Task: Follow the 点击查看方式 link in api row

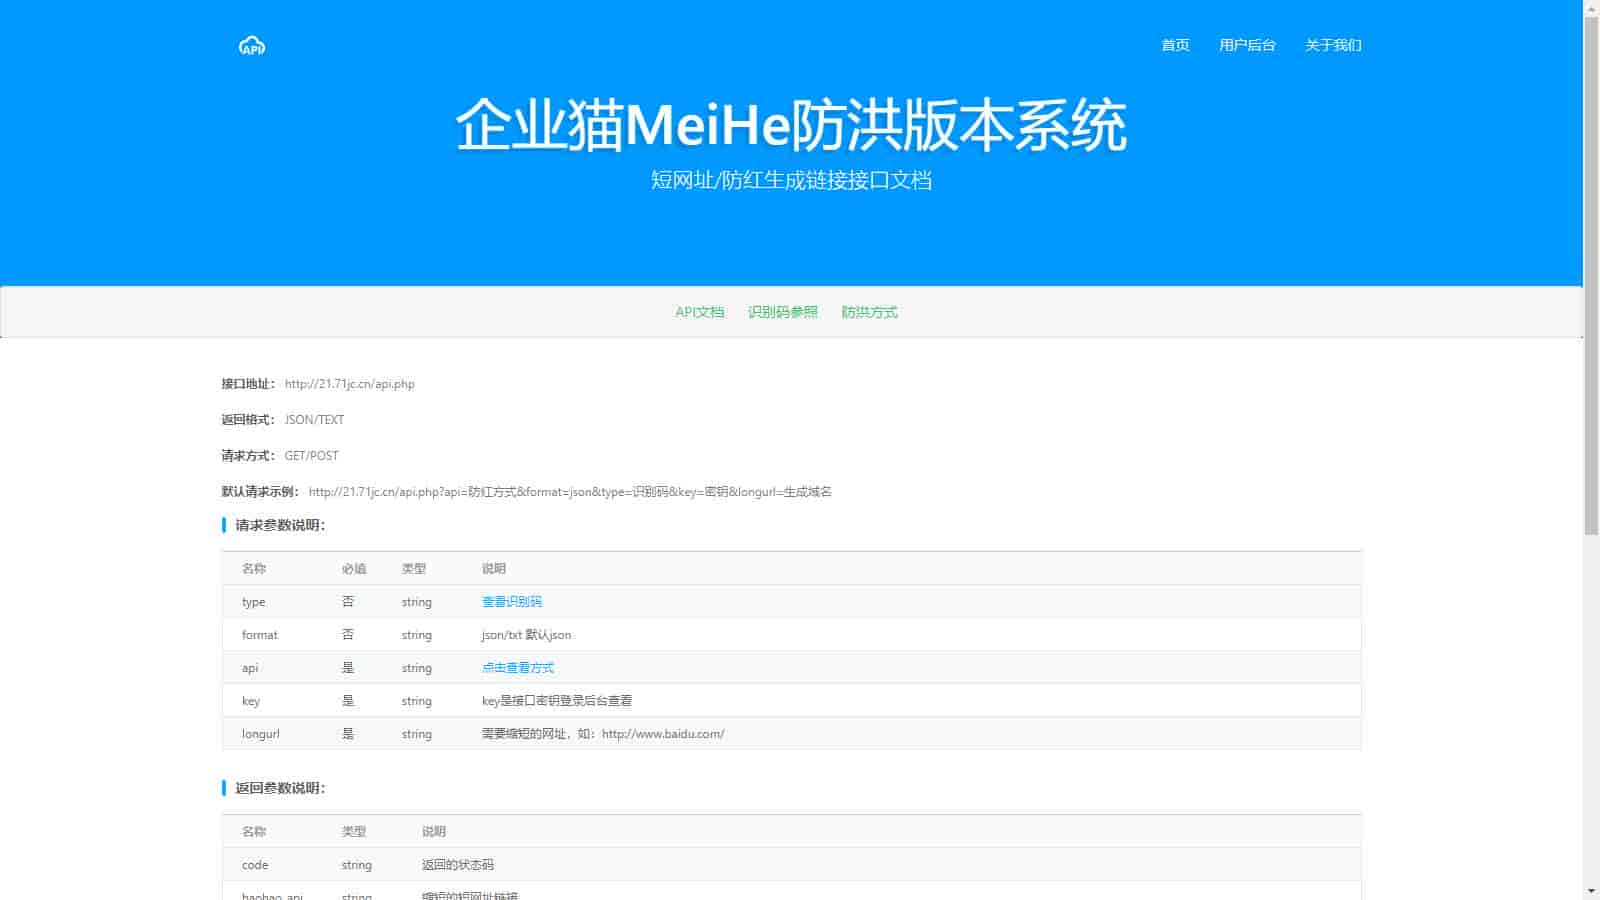Action: (517, 668)
